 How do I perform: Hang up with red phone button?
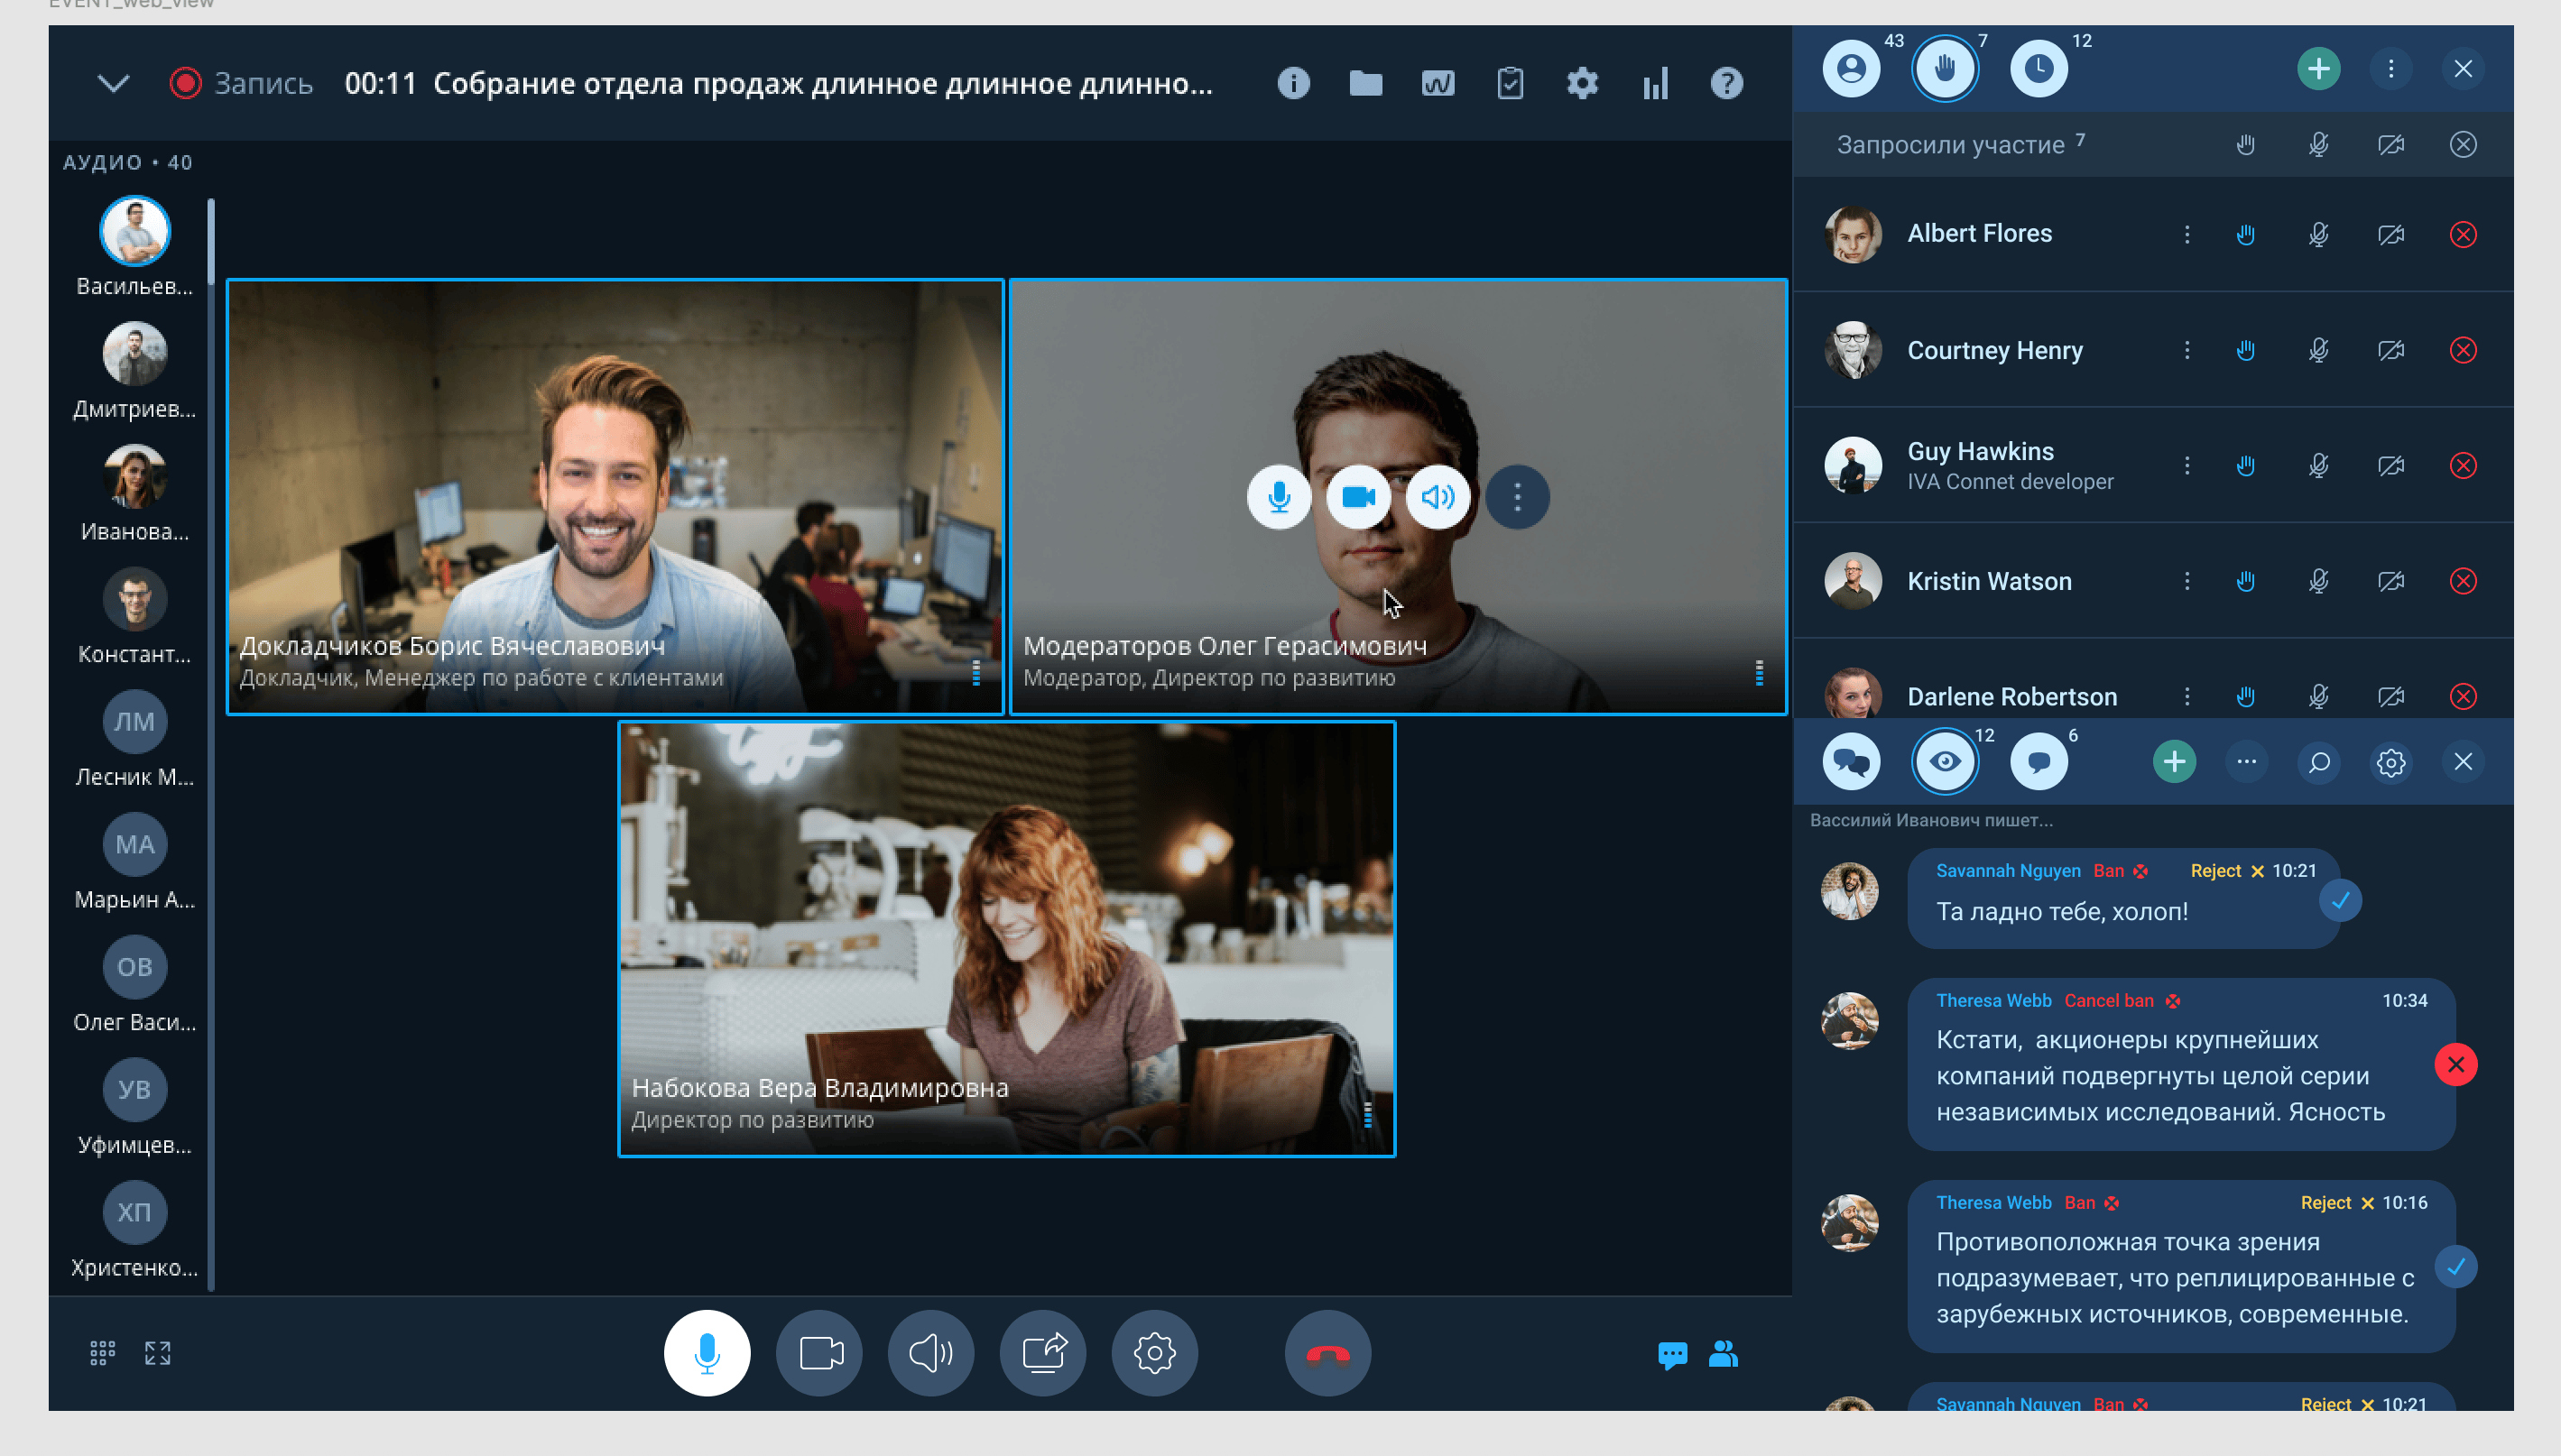tap(1327, 1353)
